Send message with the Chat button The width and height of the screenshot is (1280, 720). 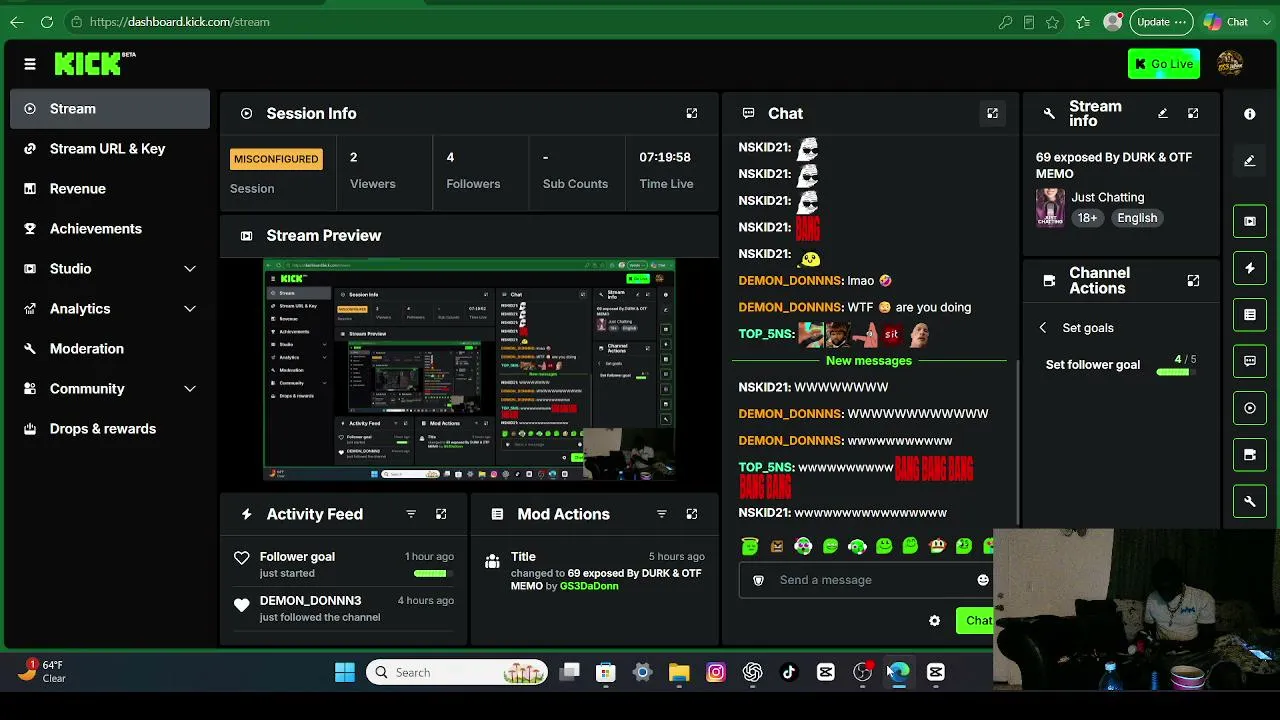(975, 621)
